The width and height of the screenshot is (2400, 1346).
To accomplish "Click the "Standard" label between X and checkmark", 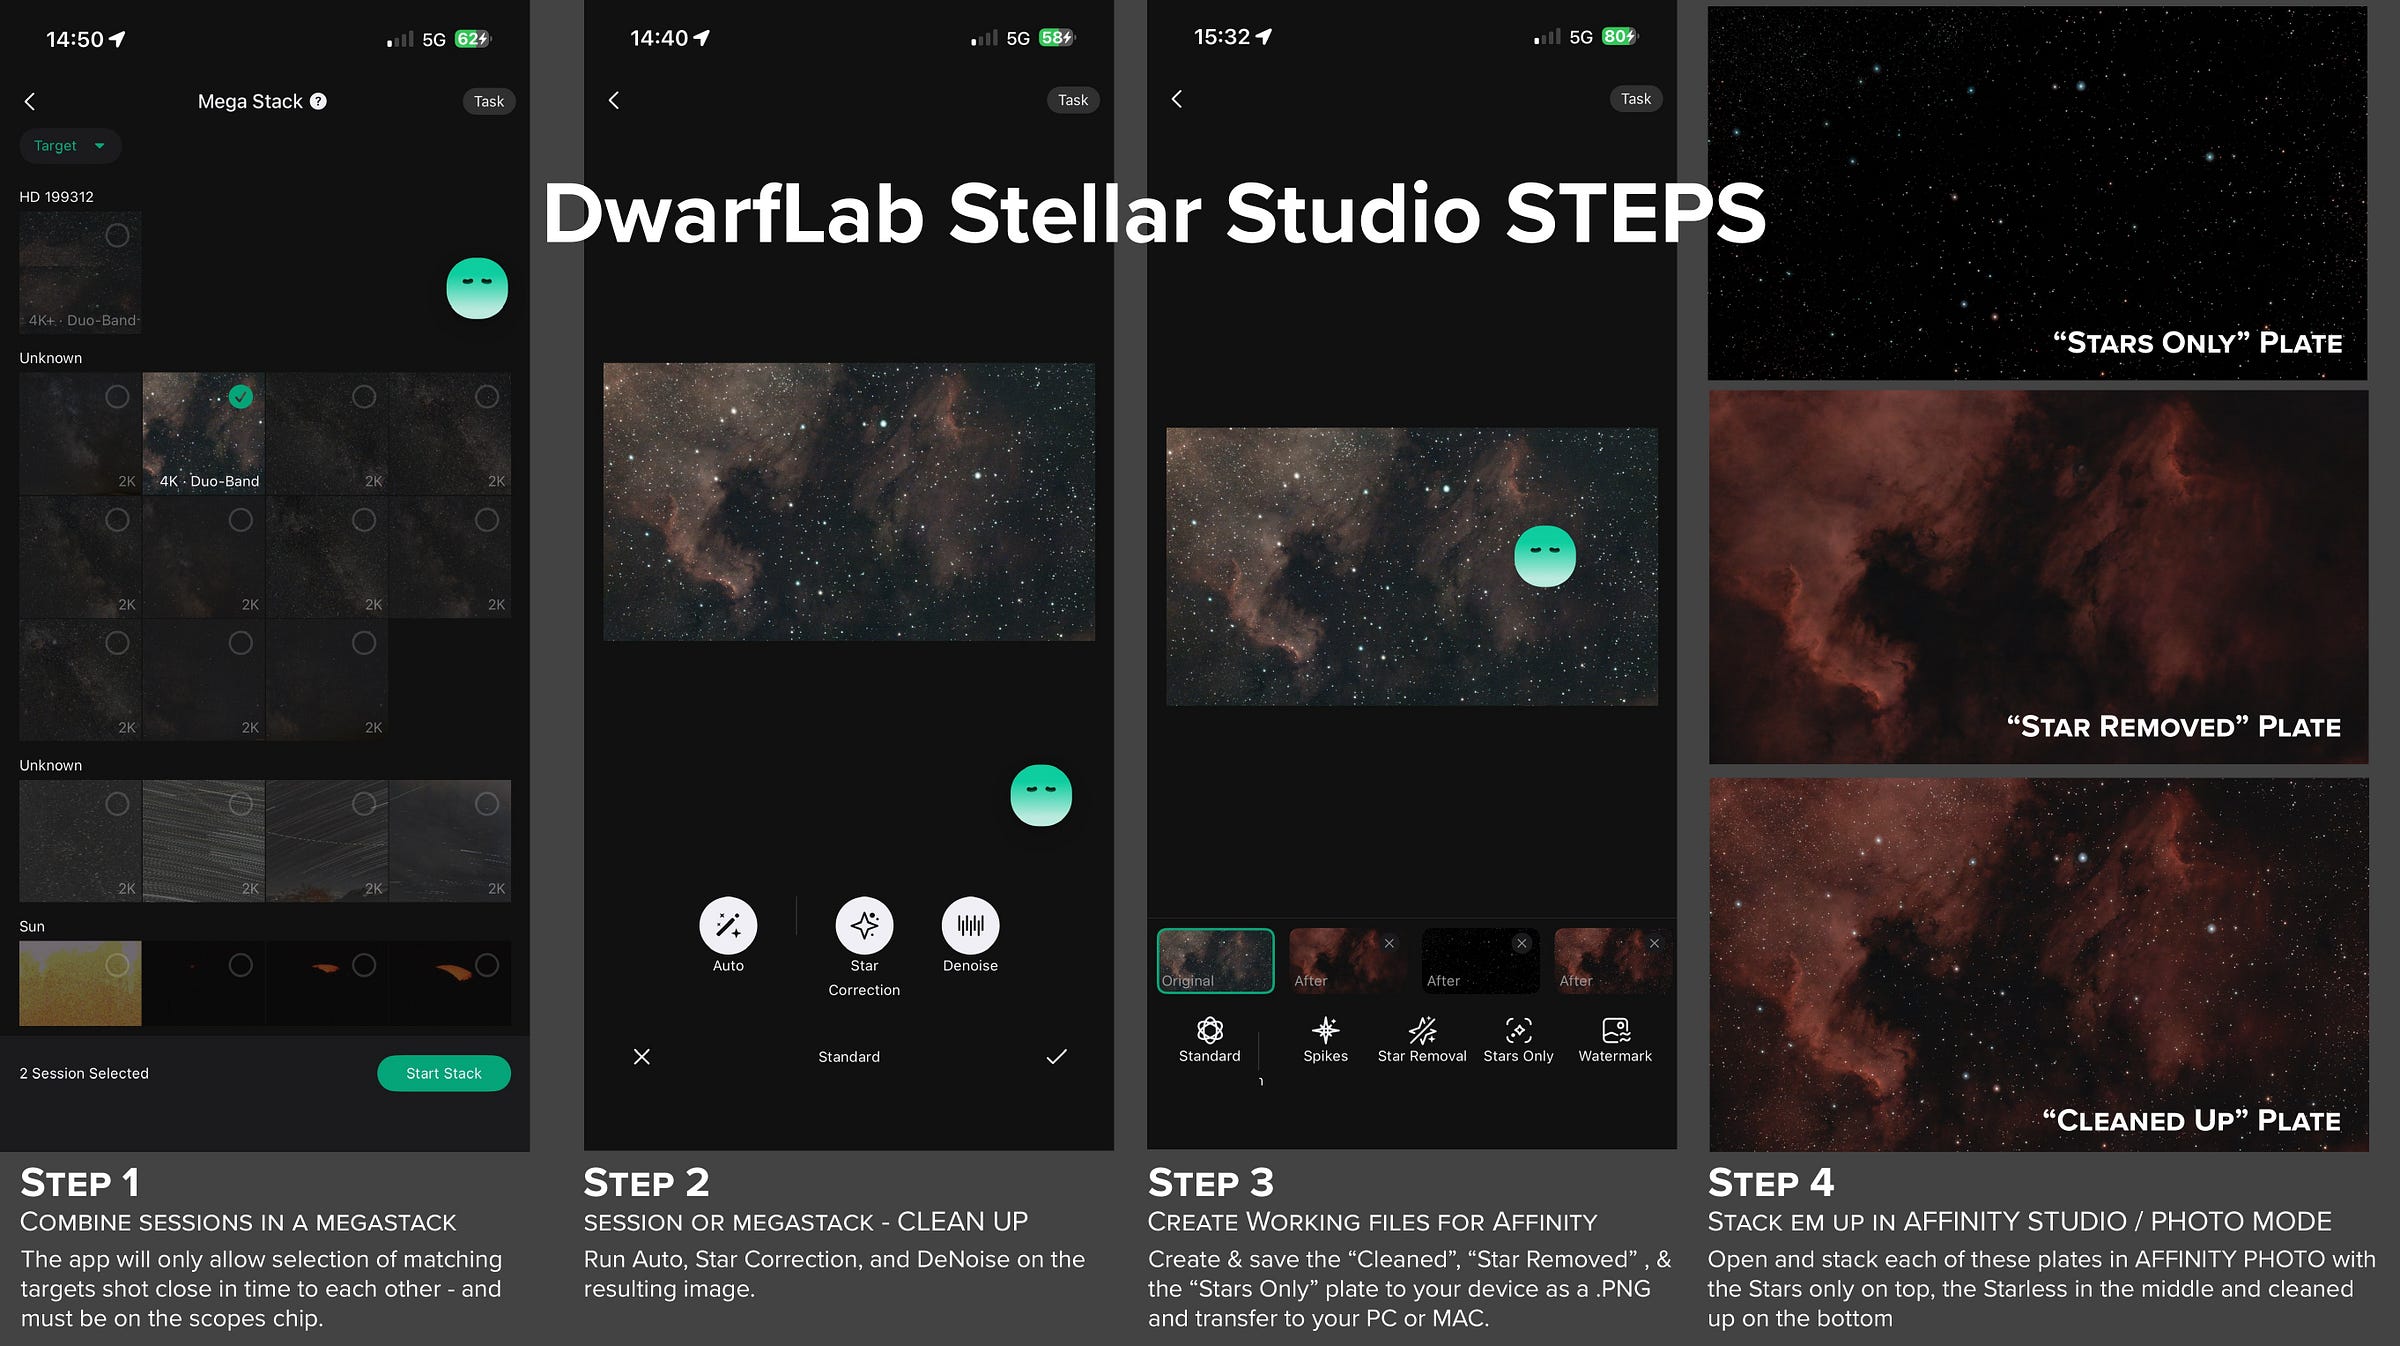I will pyautogui.click(x=849, y=1057).
